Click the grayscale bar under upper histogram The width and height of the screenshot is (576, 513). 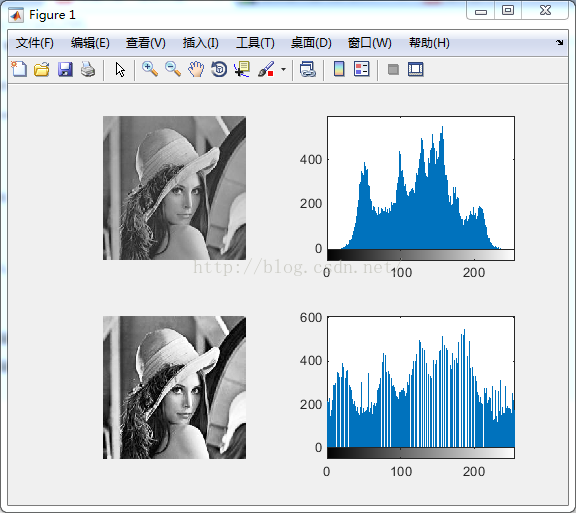pyautogui.click(x=421, y=255)
